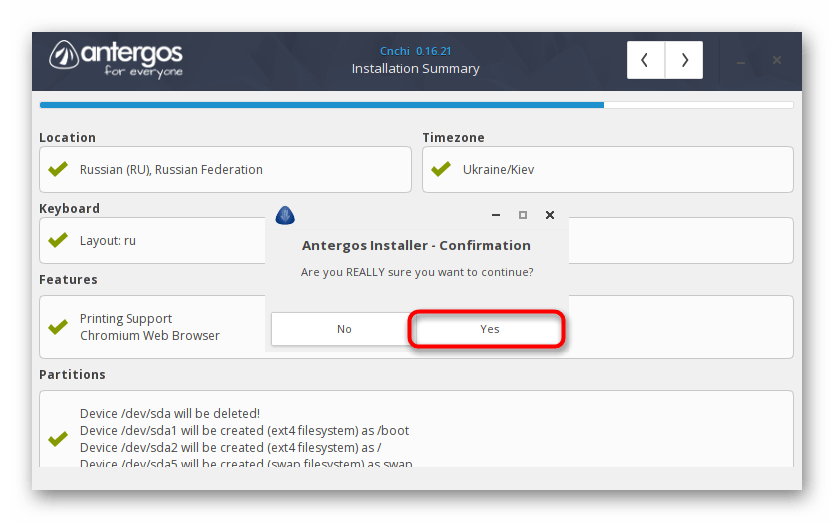Maximize the confirmation dialog
This screenshot has height=522, width=834.
(523, 215)
